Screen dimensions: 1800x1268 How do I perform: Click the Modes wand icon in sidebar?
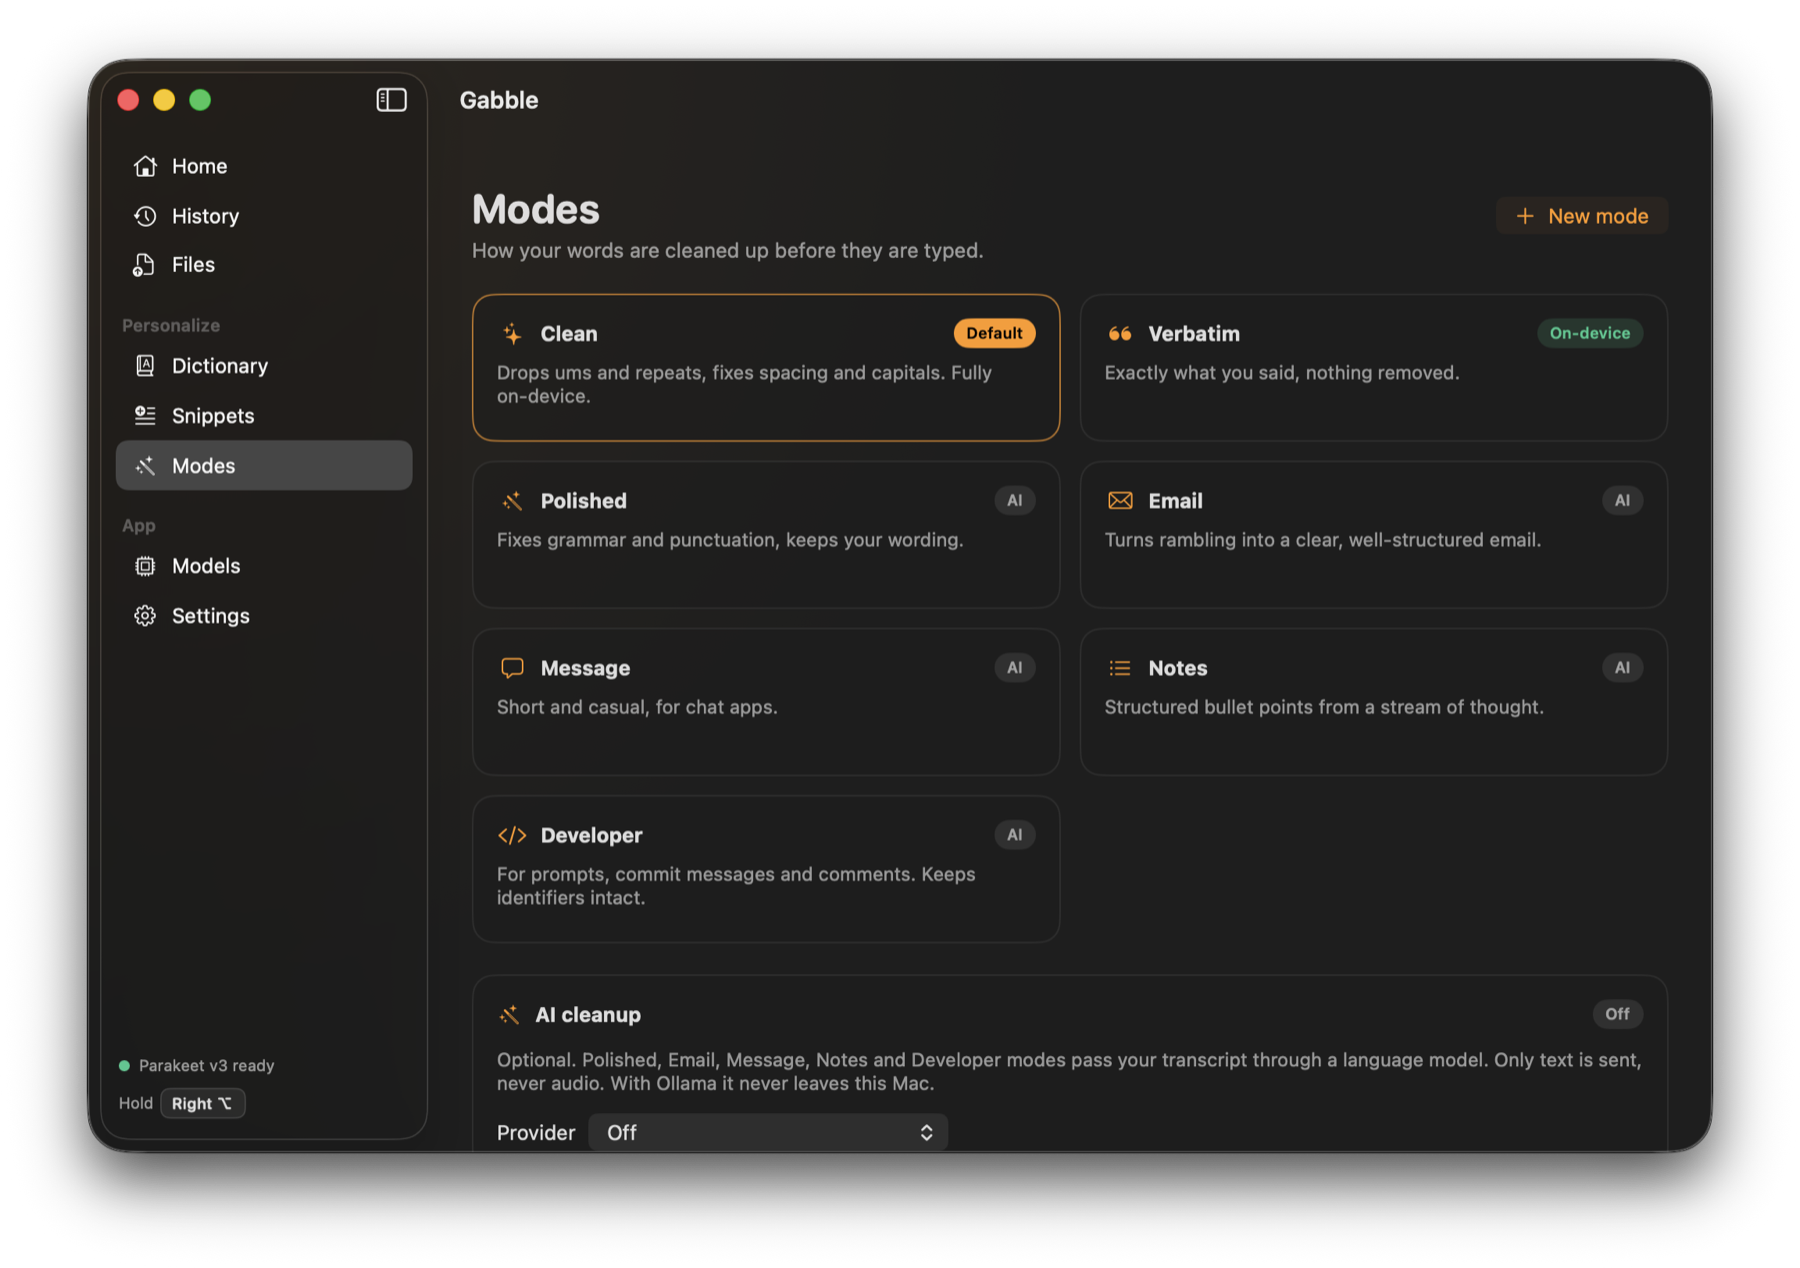[x=145, y=466]
